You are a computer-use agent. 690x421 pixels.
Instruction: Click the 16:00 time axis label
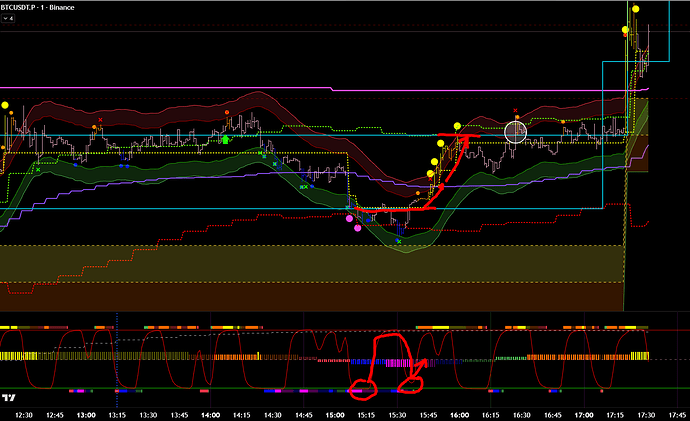[460, 413]
